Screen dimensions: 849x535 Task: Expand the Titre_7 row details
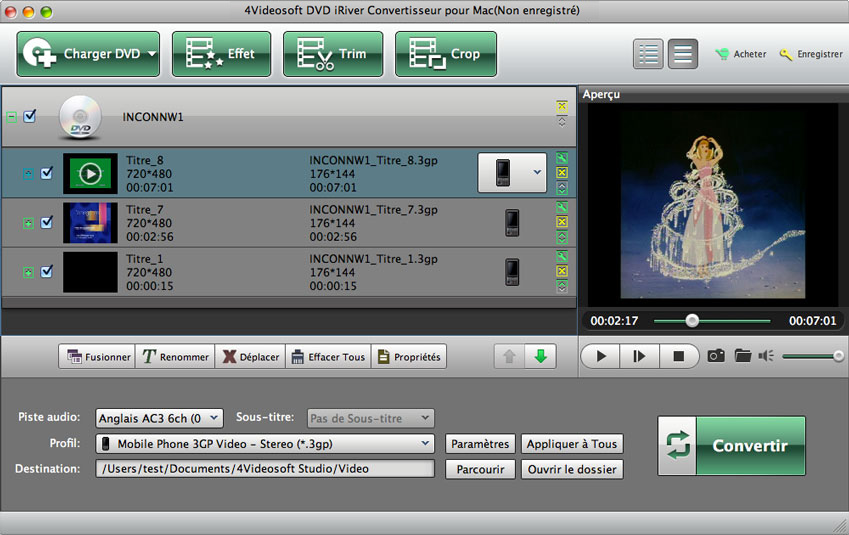coord(29,223)
